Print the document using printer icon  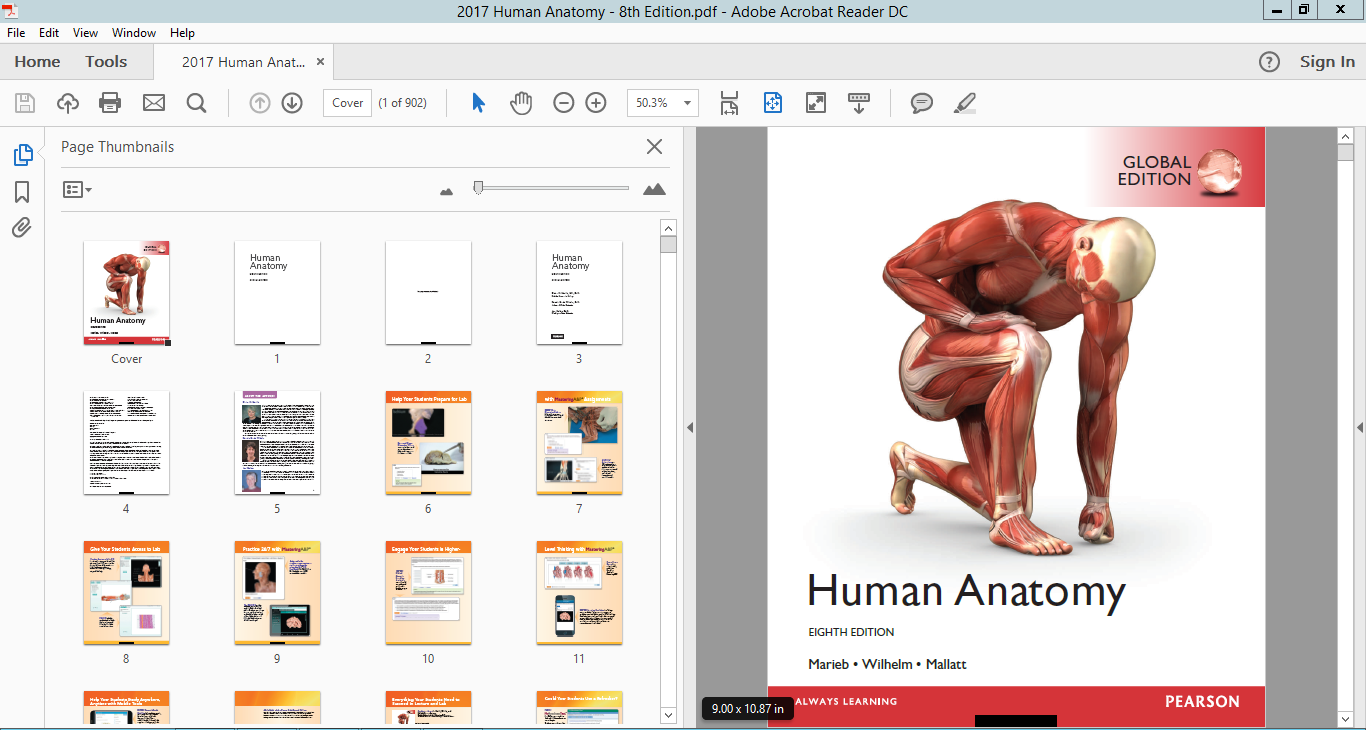[110, 103]
